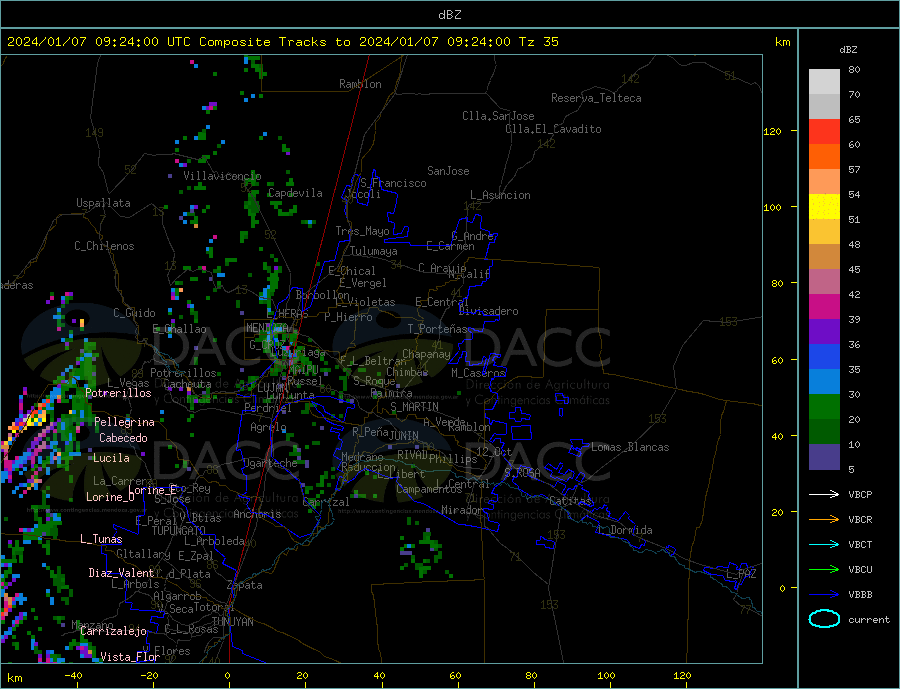Click the C_Chilenos map label

104,246
